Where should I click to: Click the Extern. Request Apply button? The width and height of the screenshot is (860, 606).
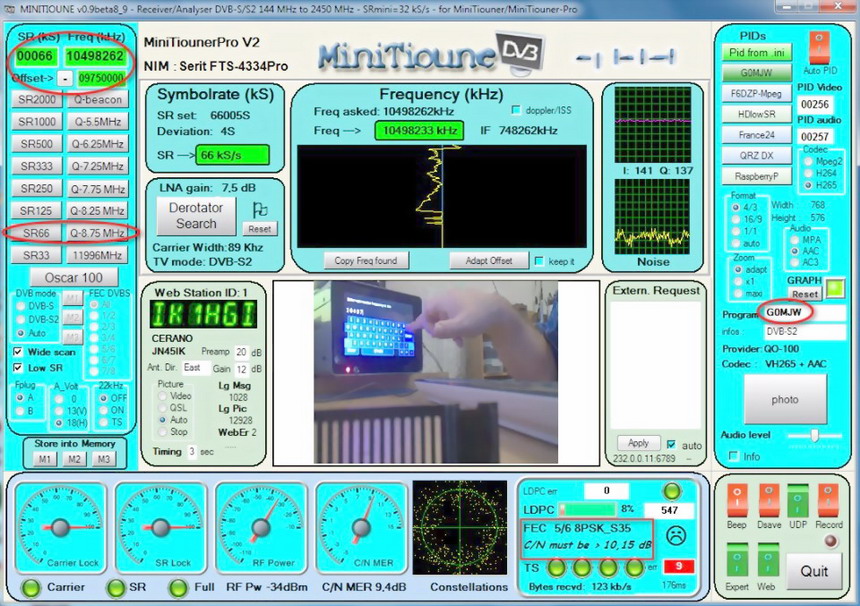(638, 443)
